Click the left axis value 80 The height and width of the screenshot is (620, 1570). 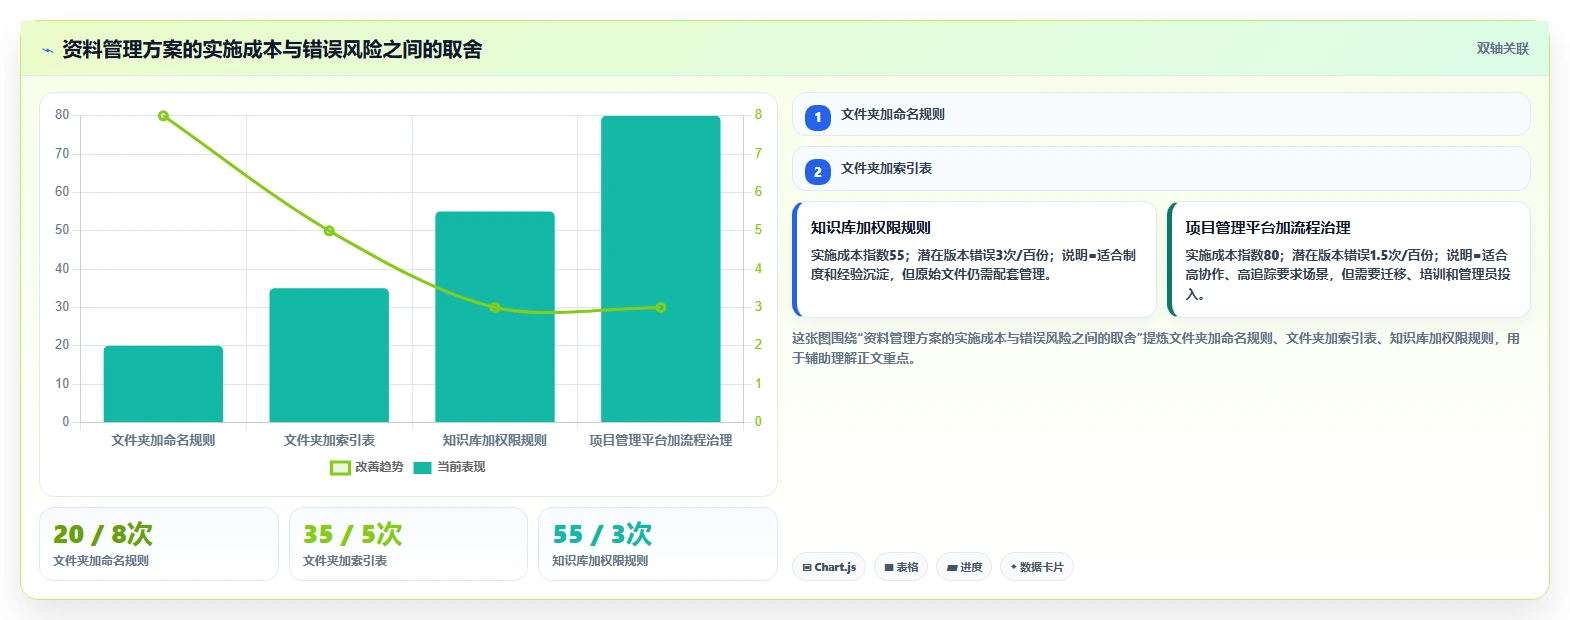click(x=62, y=115)
